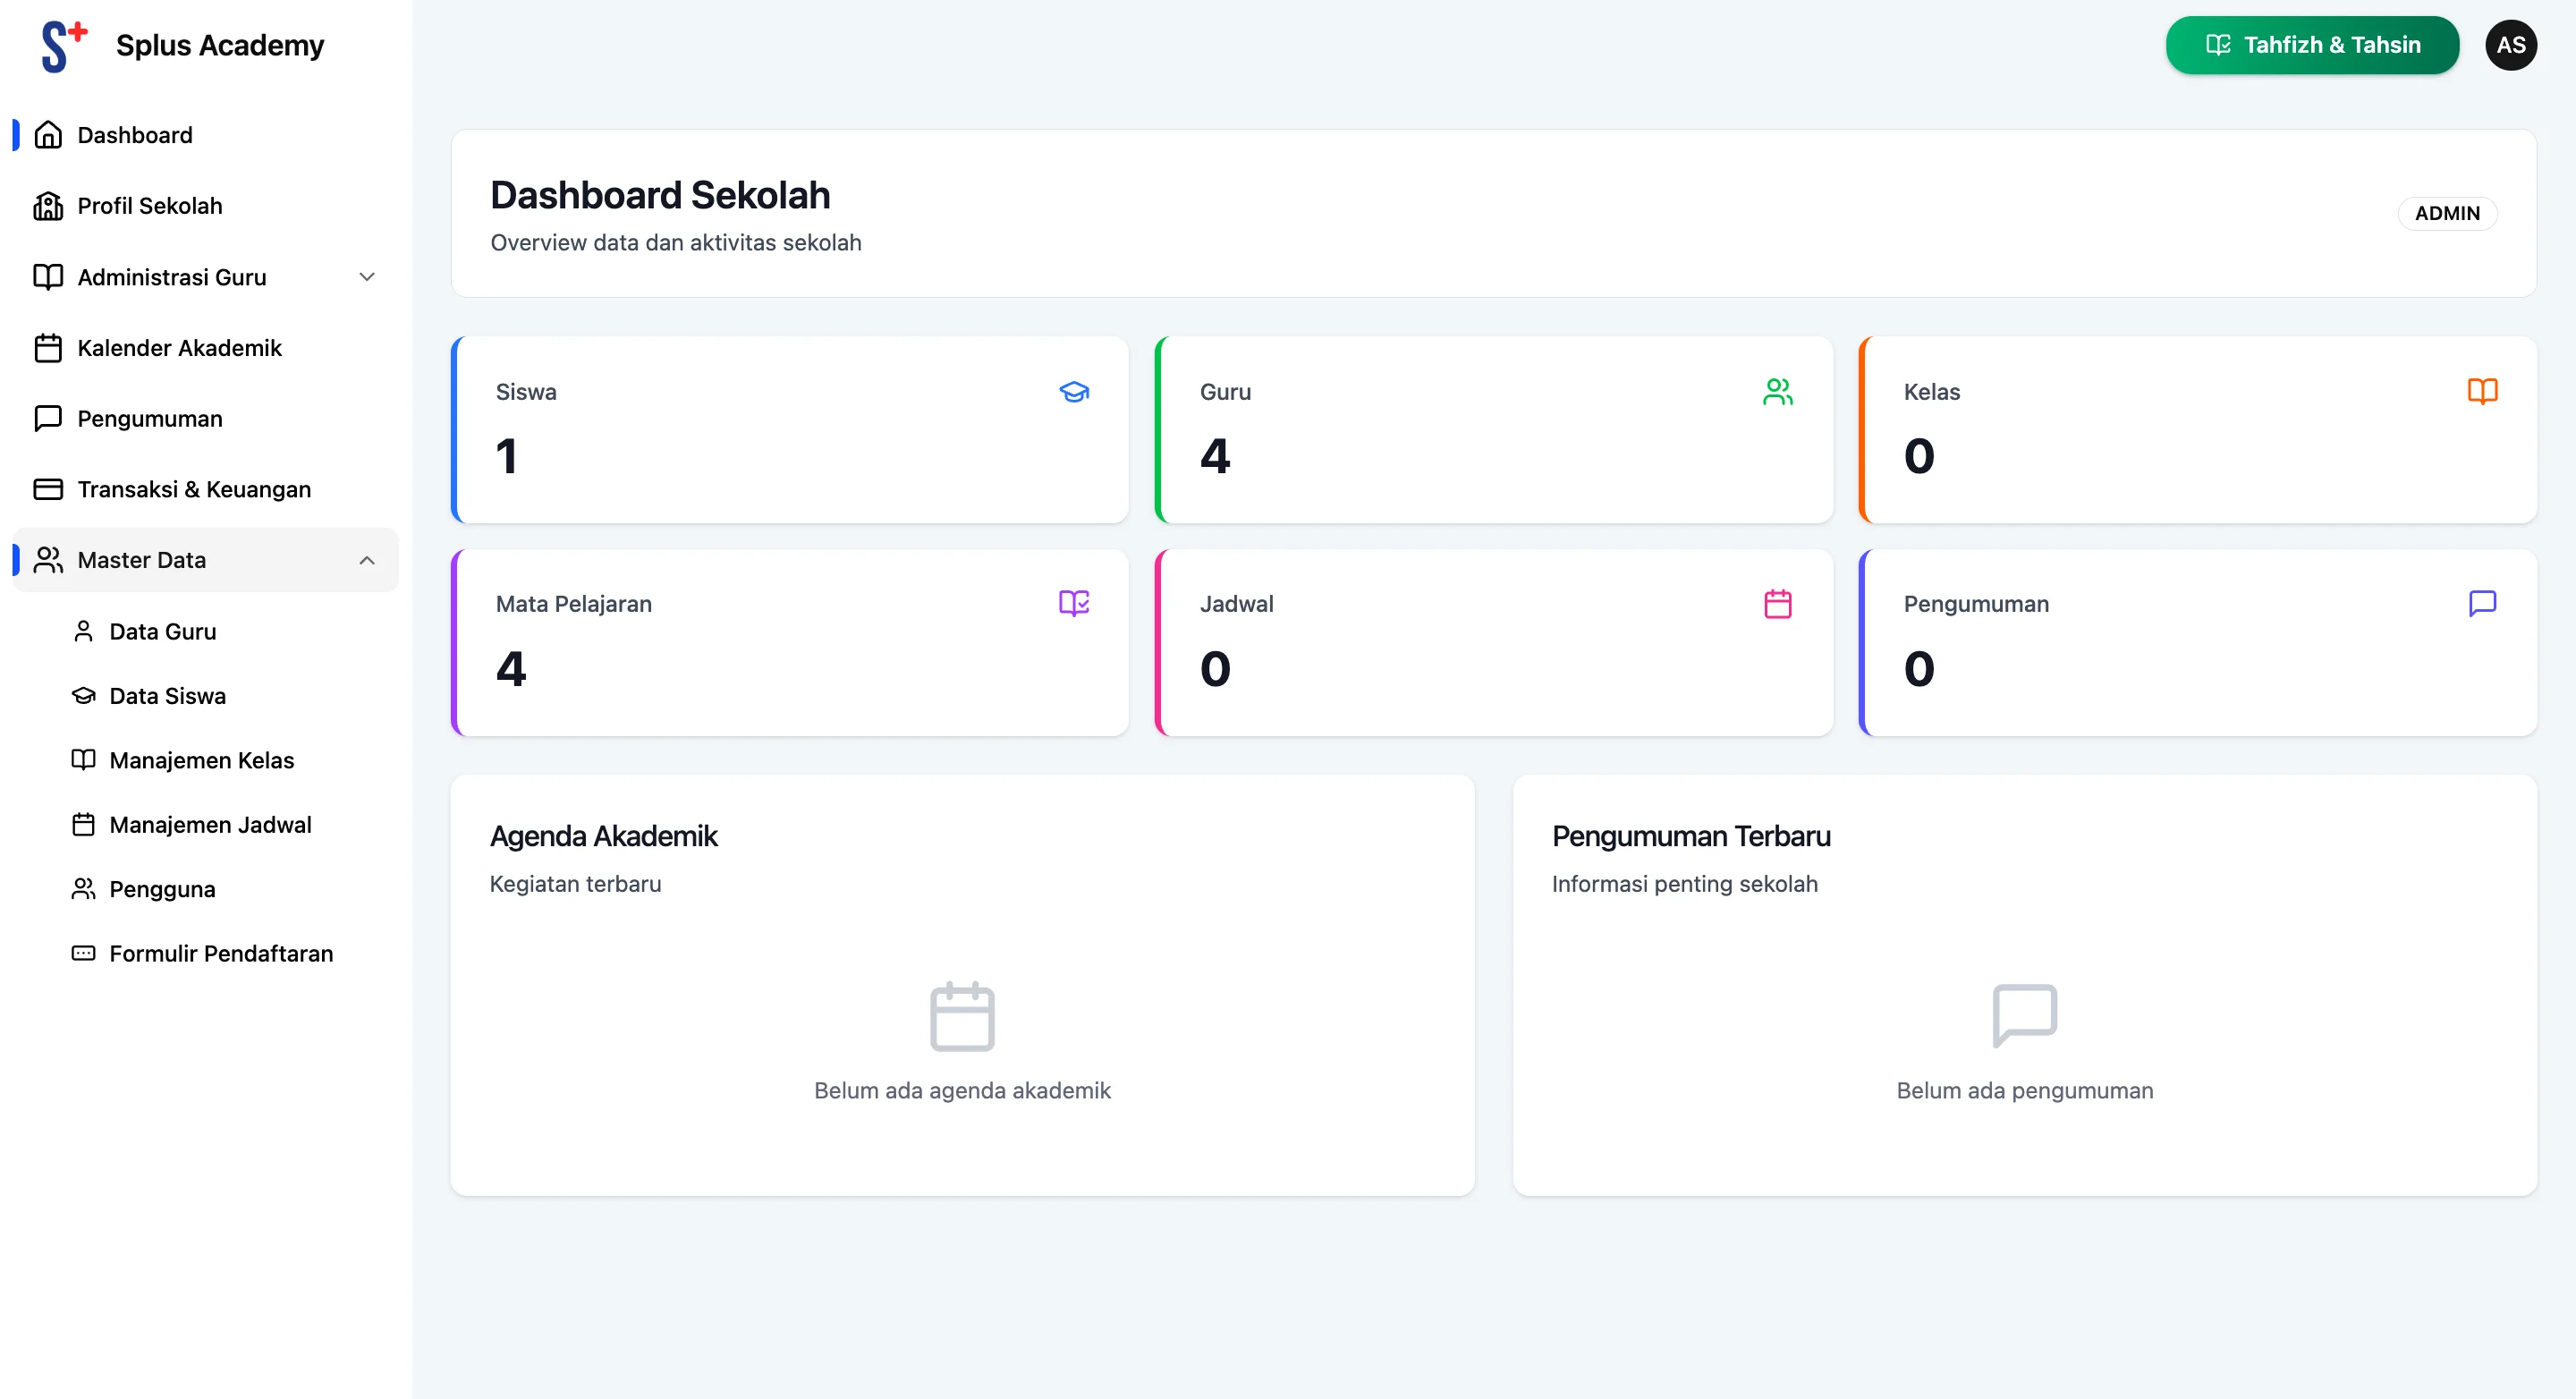Click the ADMIN role badge
The image size is (2576, 1399).
pyautogui.click(x=2446, y=213)
